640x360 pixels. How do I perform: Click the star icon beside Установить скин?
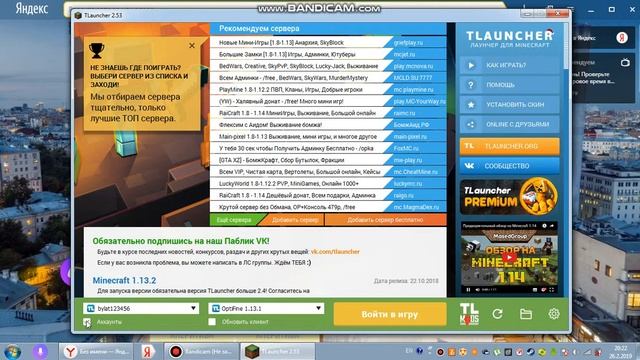click(x=471, y=104)
